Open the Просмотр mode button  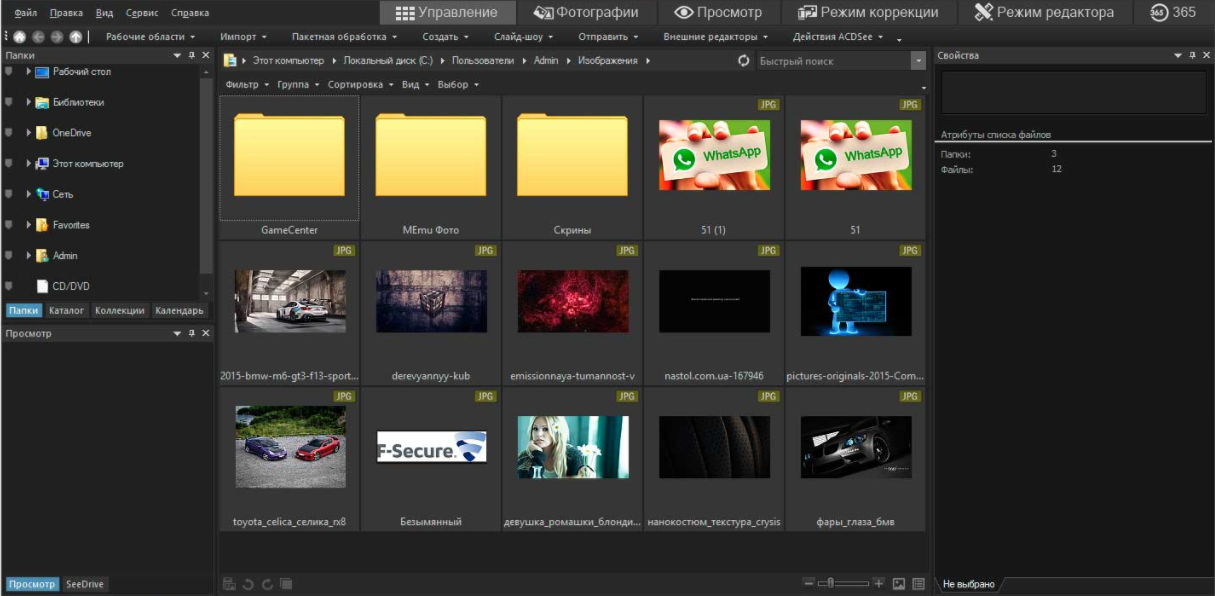[718, 13]
